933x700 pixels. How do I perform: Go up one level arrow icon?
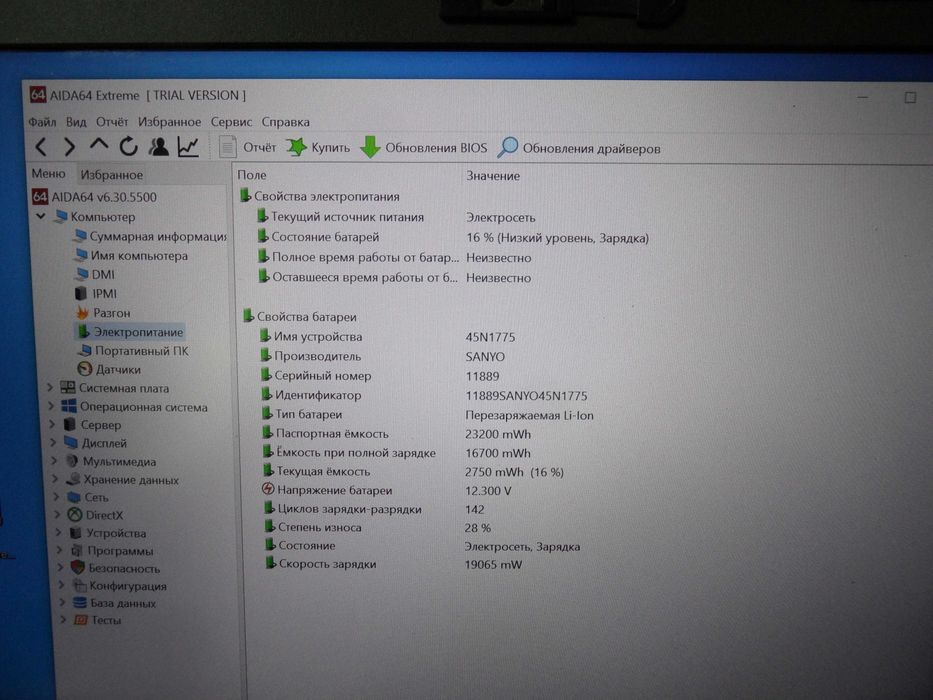pos(99,145)
